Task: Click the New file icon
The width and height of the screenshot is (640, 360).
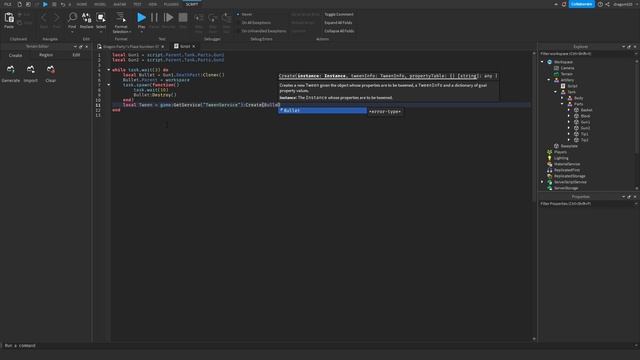Action: coord(19,4)
